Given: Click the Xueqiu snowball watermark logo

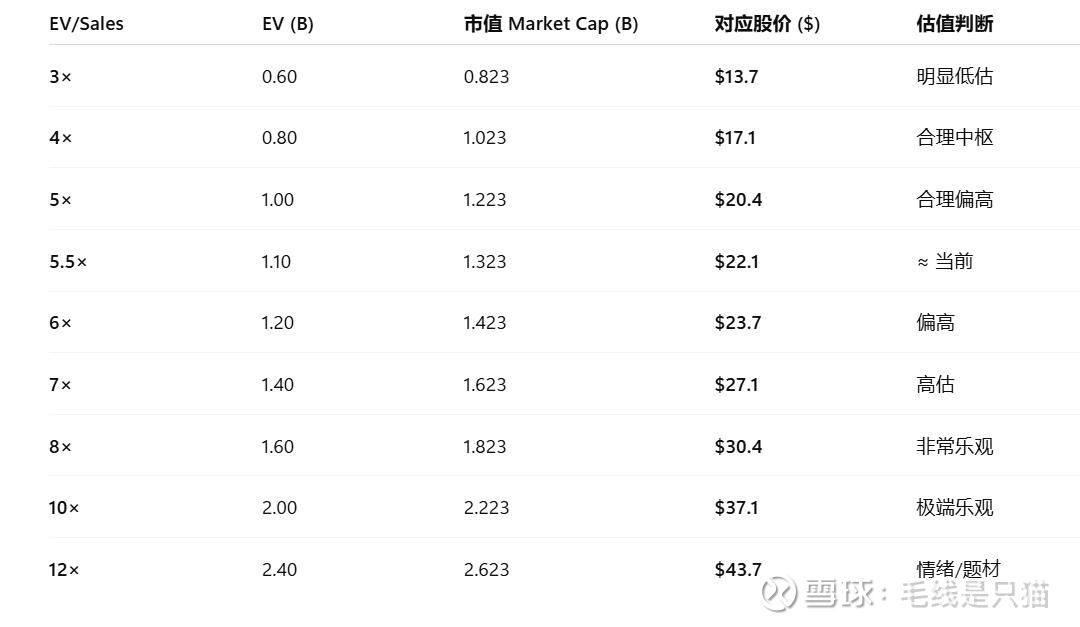Looking at the screenshot, I should (x=780, y=594).
